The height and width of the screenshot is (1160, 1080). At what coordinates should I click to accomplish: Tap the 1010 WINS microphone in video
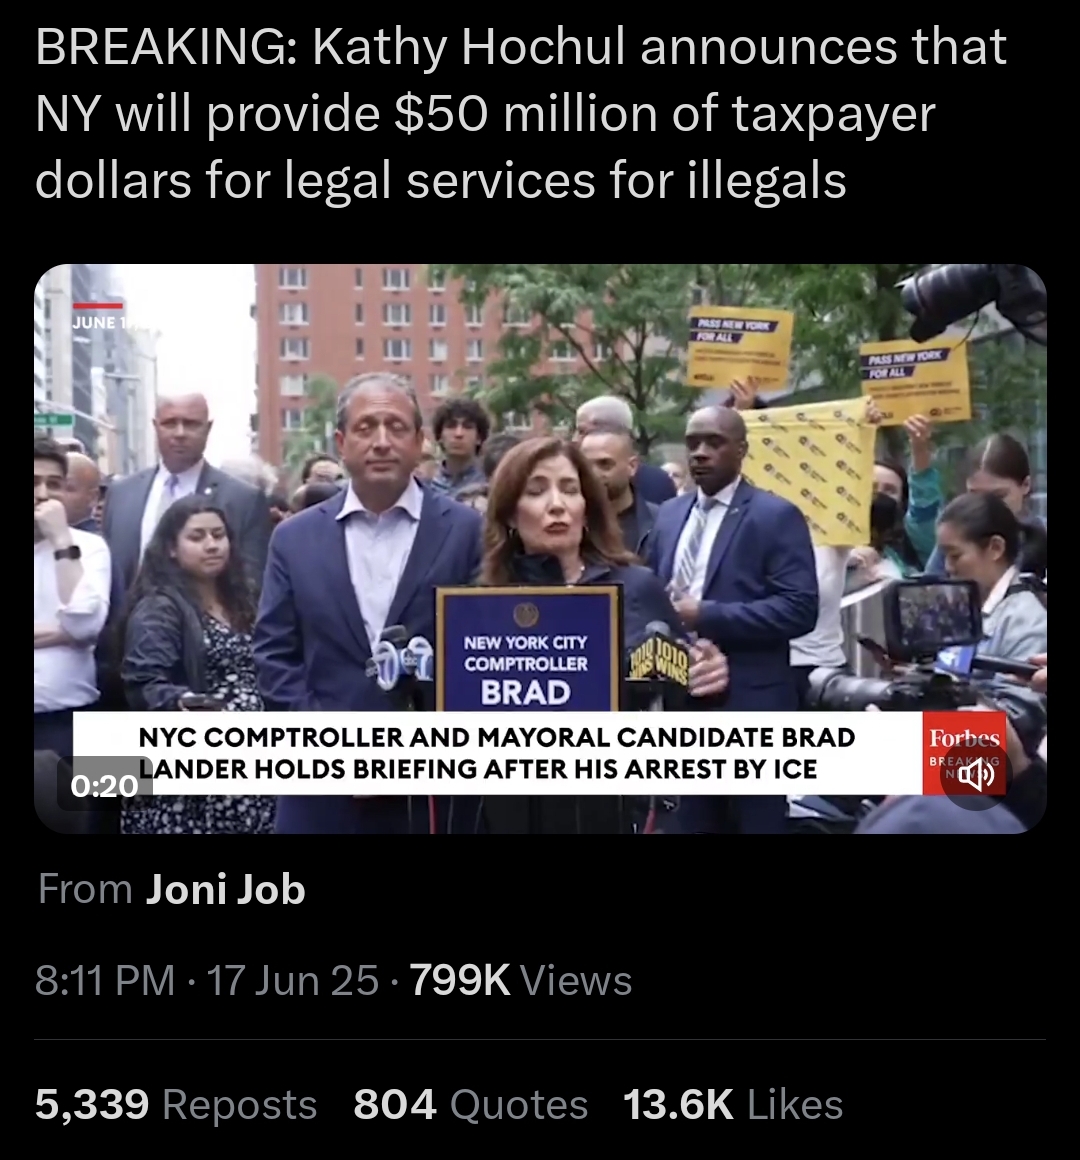tap(658, 656)
